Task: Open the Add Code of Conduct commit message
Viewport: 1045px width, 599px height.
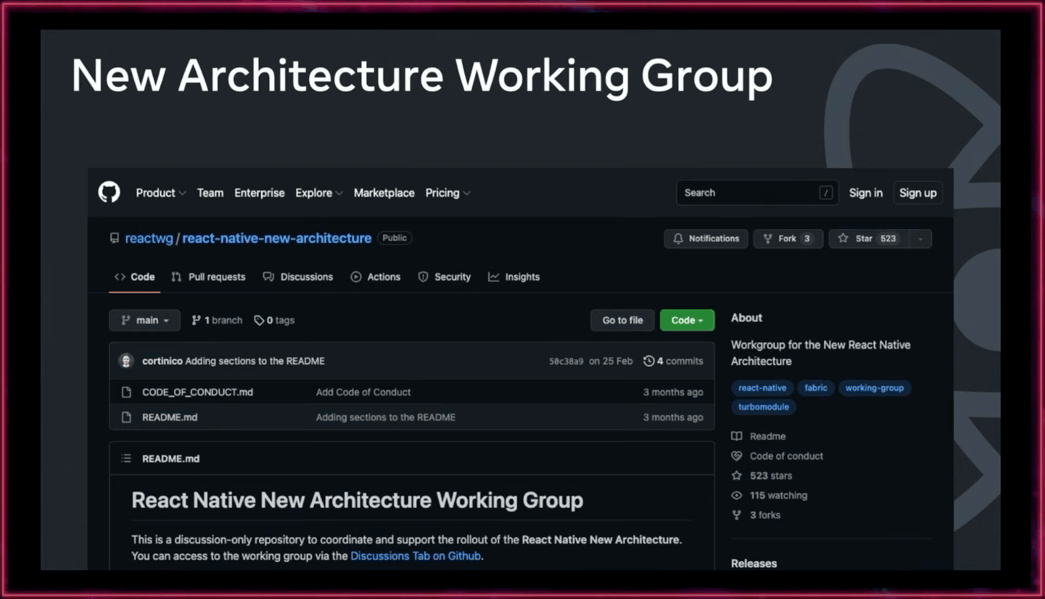Action: pos(363,392)
